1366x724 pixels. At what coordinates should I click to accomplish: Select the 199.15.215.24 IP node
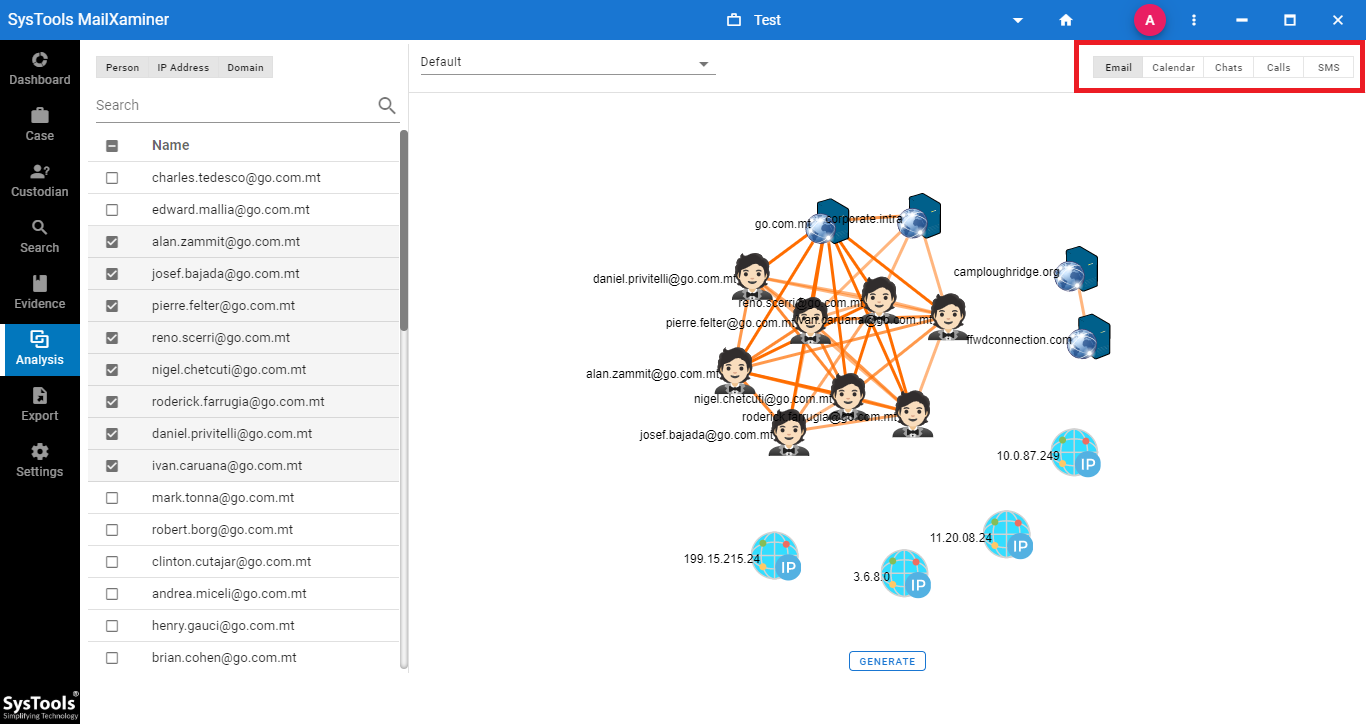tap(776, 556)
